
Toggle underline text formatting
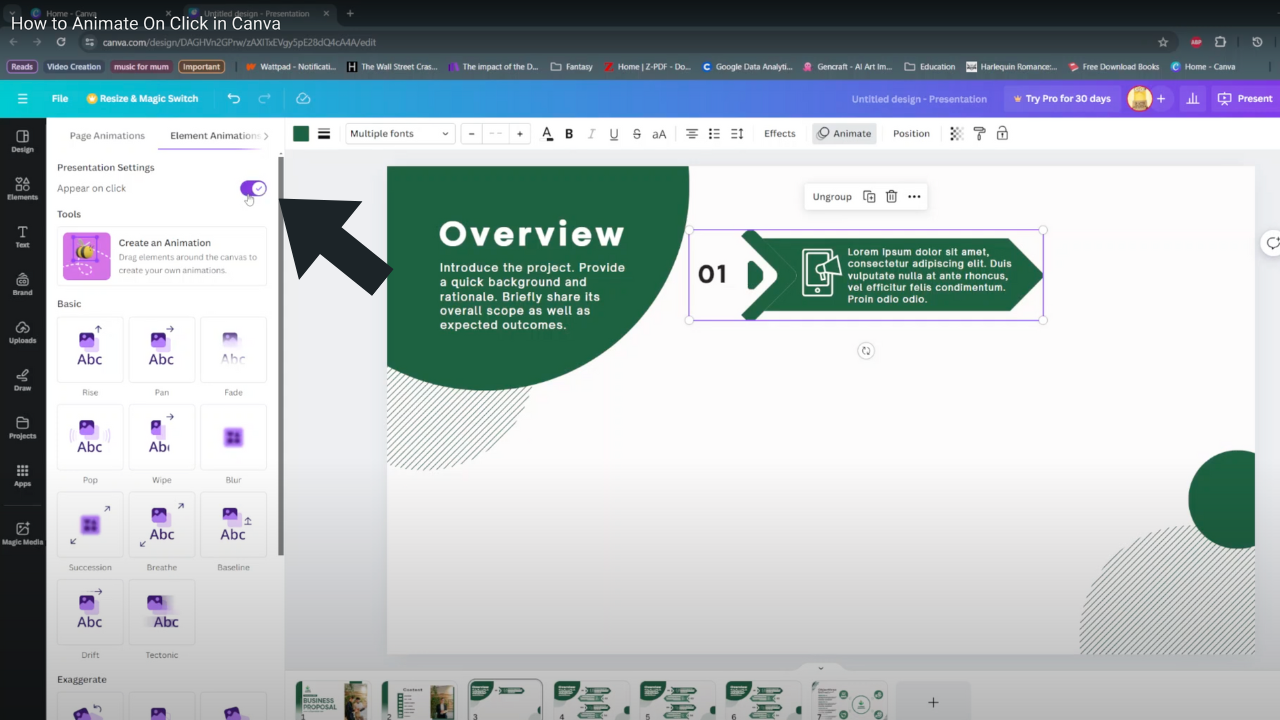pos(613,134)
